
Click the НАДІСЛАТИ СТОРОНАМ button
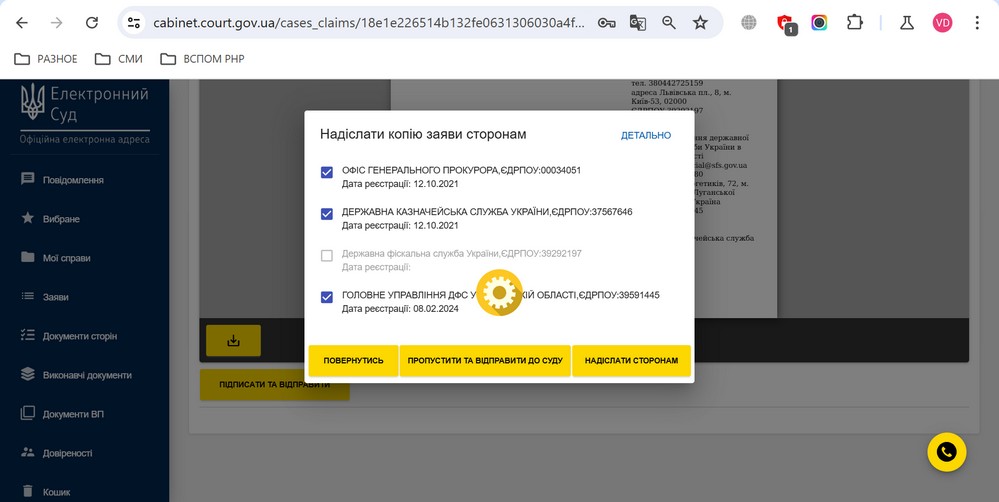coord(631,361)
